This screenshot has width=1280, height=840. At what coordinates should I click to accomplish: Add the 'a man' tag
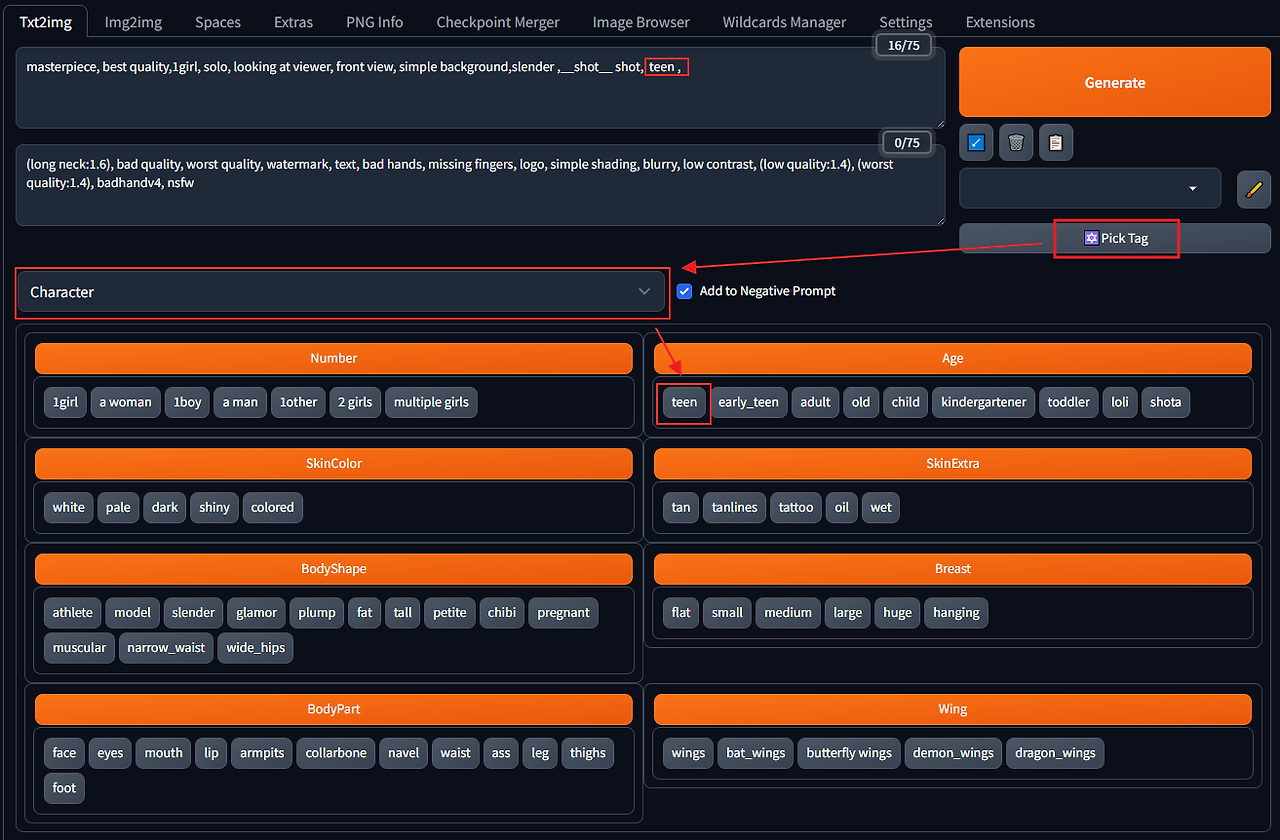point(240,402)
